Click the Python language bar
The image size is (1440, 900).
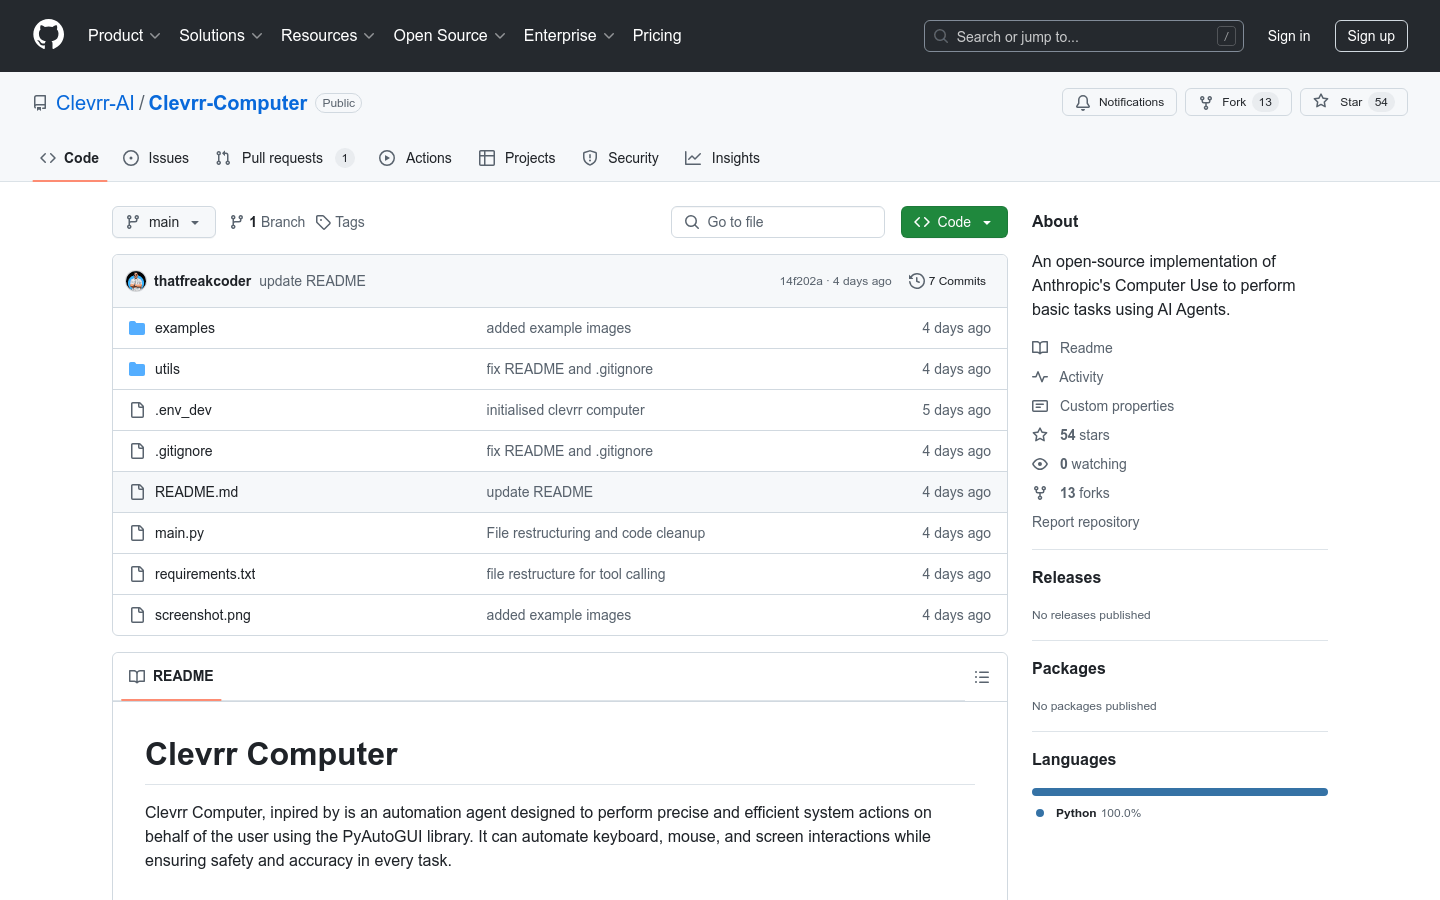1180,792
